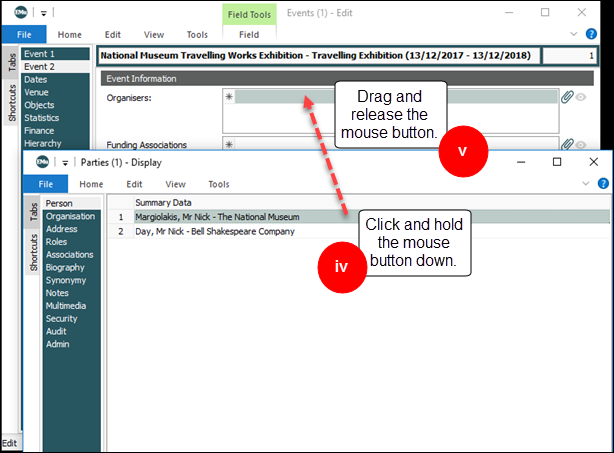Open quick access dropdown in Parties title bar
The height and width of the screenshot is (453, 614).
pyautogui.click(x=66, y=163)
